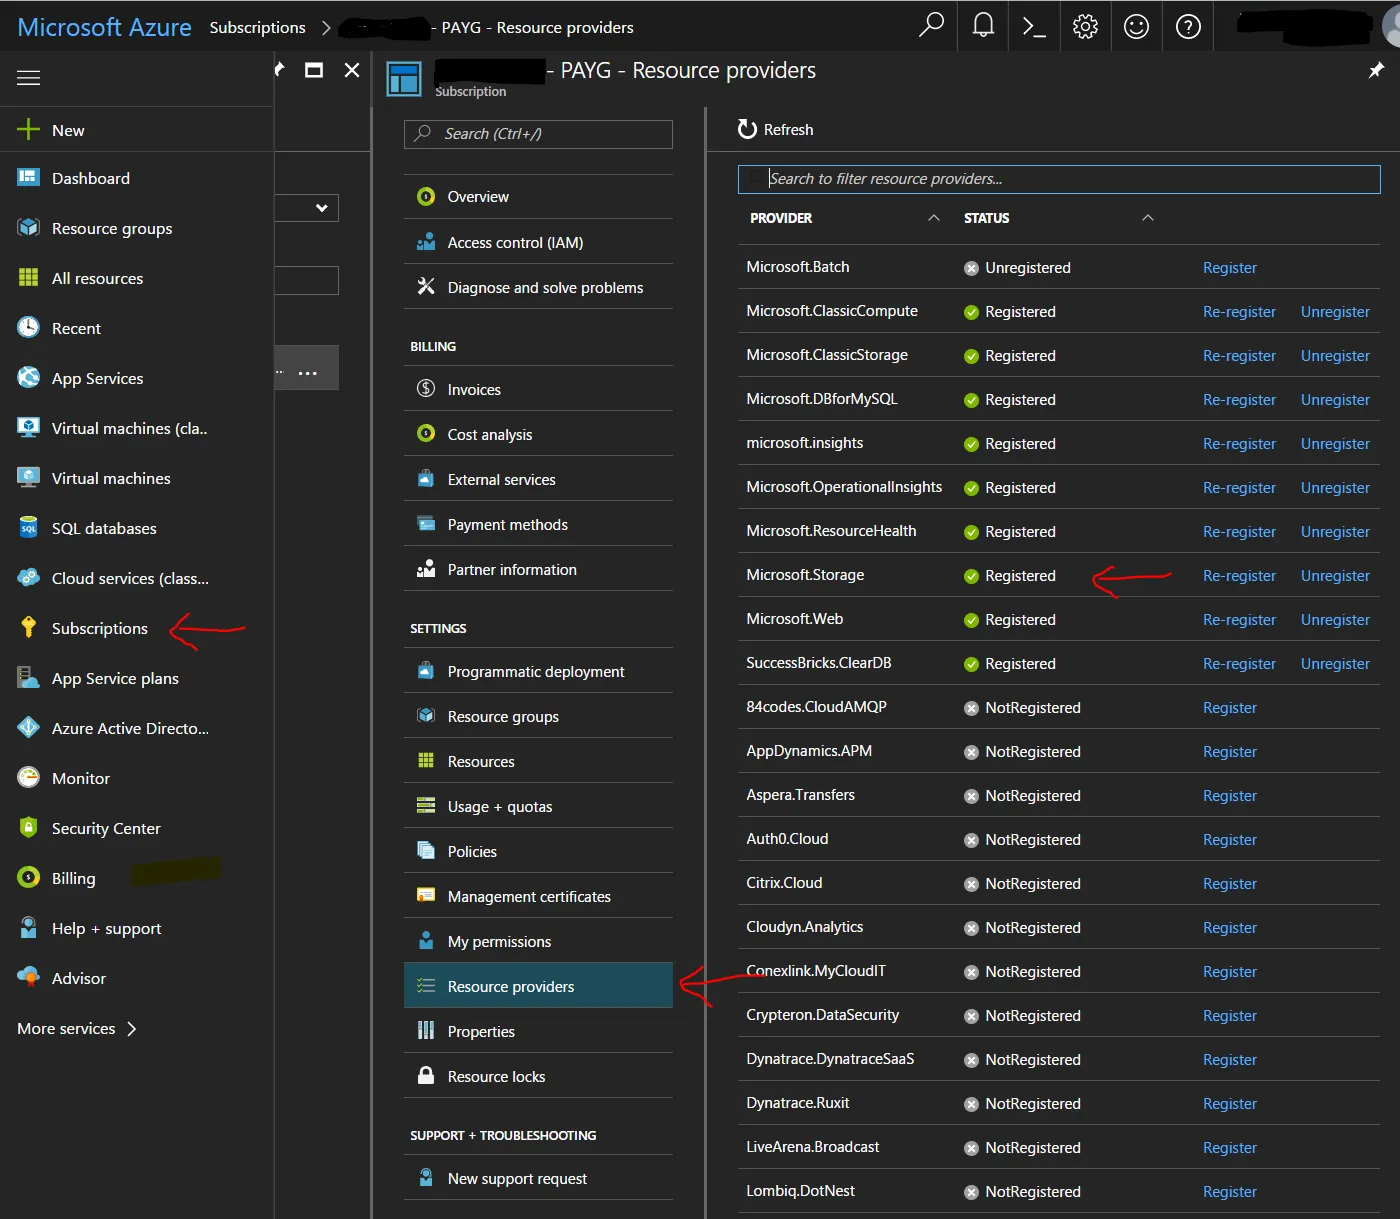Click the Subscriptions key icon
Screen dimensions: 1400x1219
tap(28, 628)
